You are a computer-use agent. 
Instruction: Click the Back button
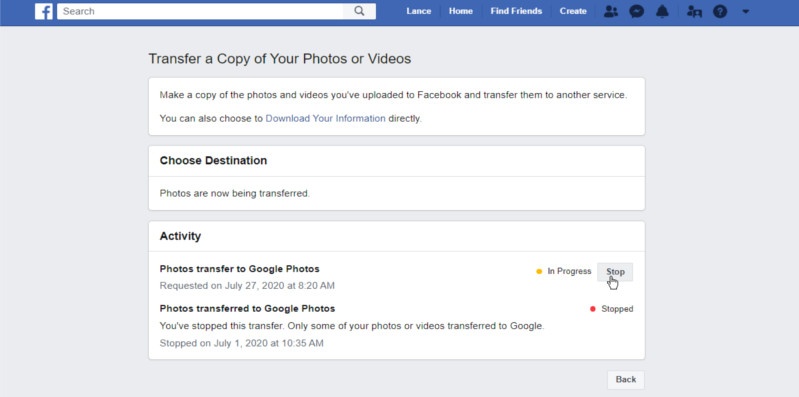[626, 379]
